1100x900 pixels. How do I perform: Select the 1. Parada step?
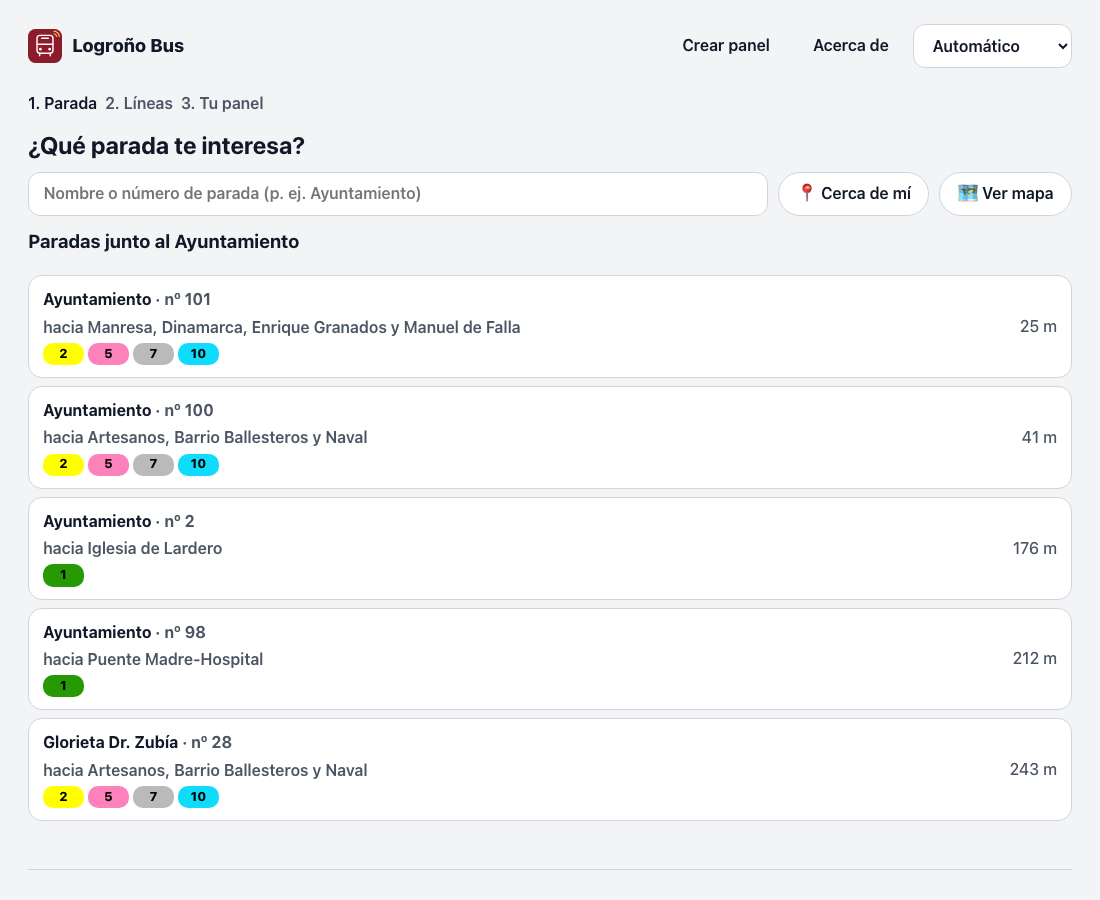tap(62, 103)
